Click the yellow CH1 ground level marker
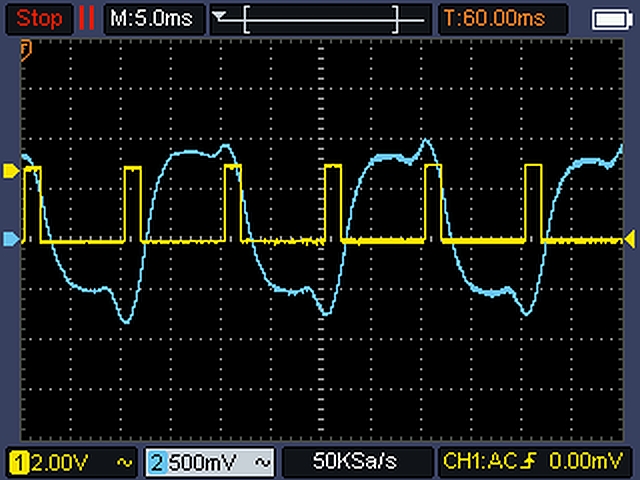 point(11,171)
